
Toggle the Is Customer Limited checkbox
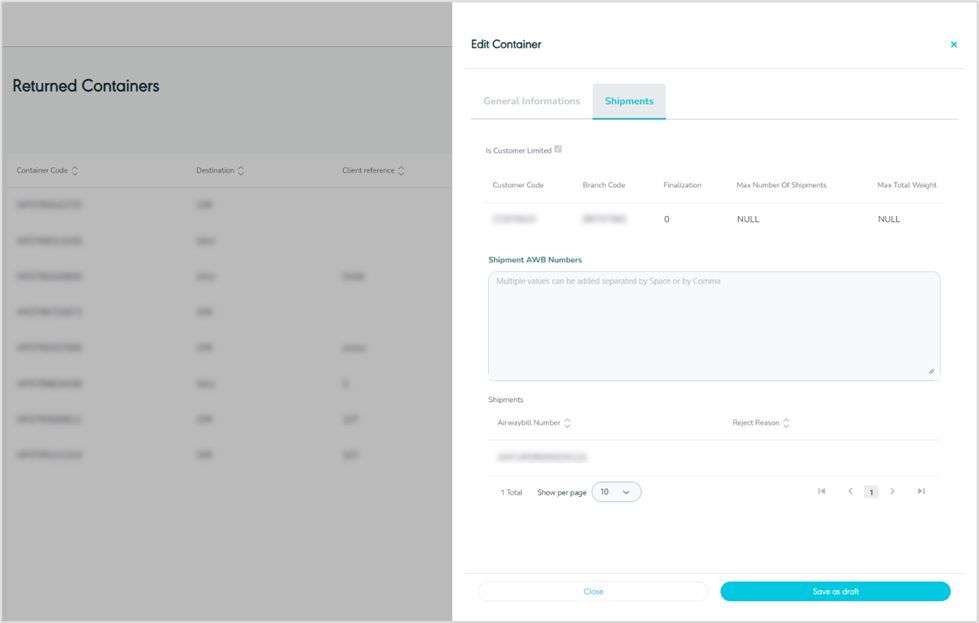point(558,150)
